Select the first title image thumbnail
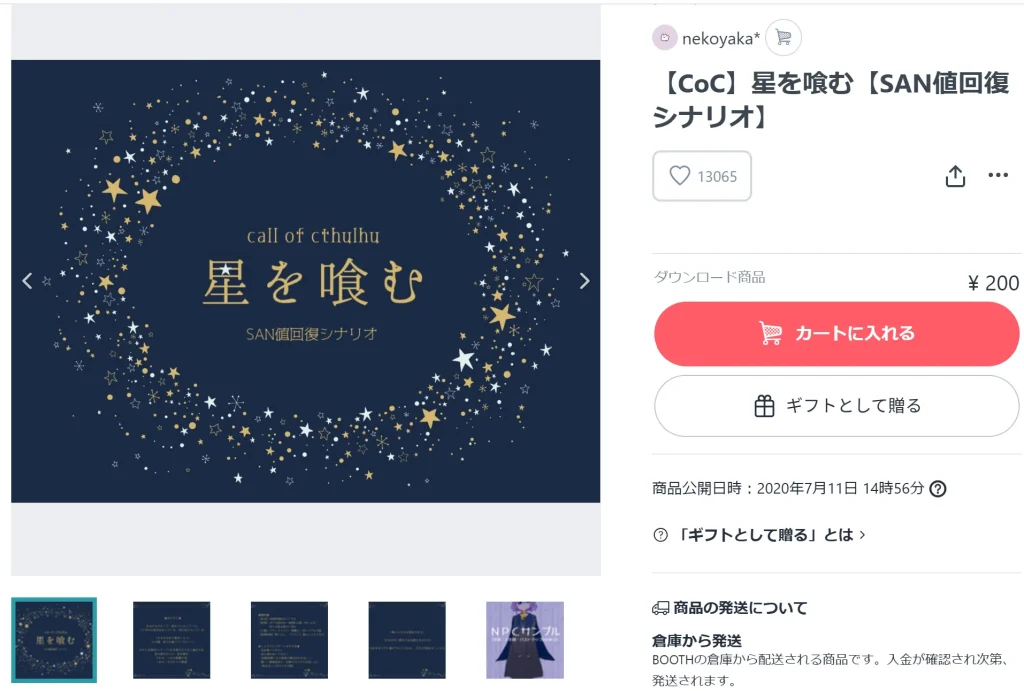Image resolution: width=1024 pixels, height=691 pixels. (54, 640)
